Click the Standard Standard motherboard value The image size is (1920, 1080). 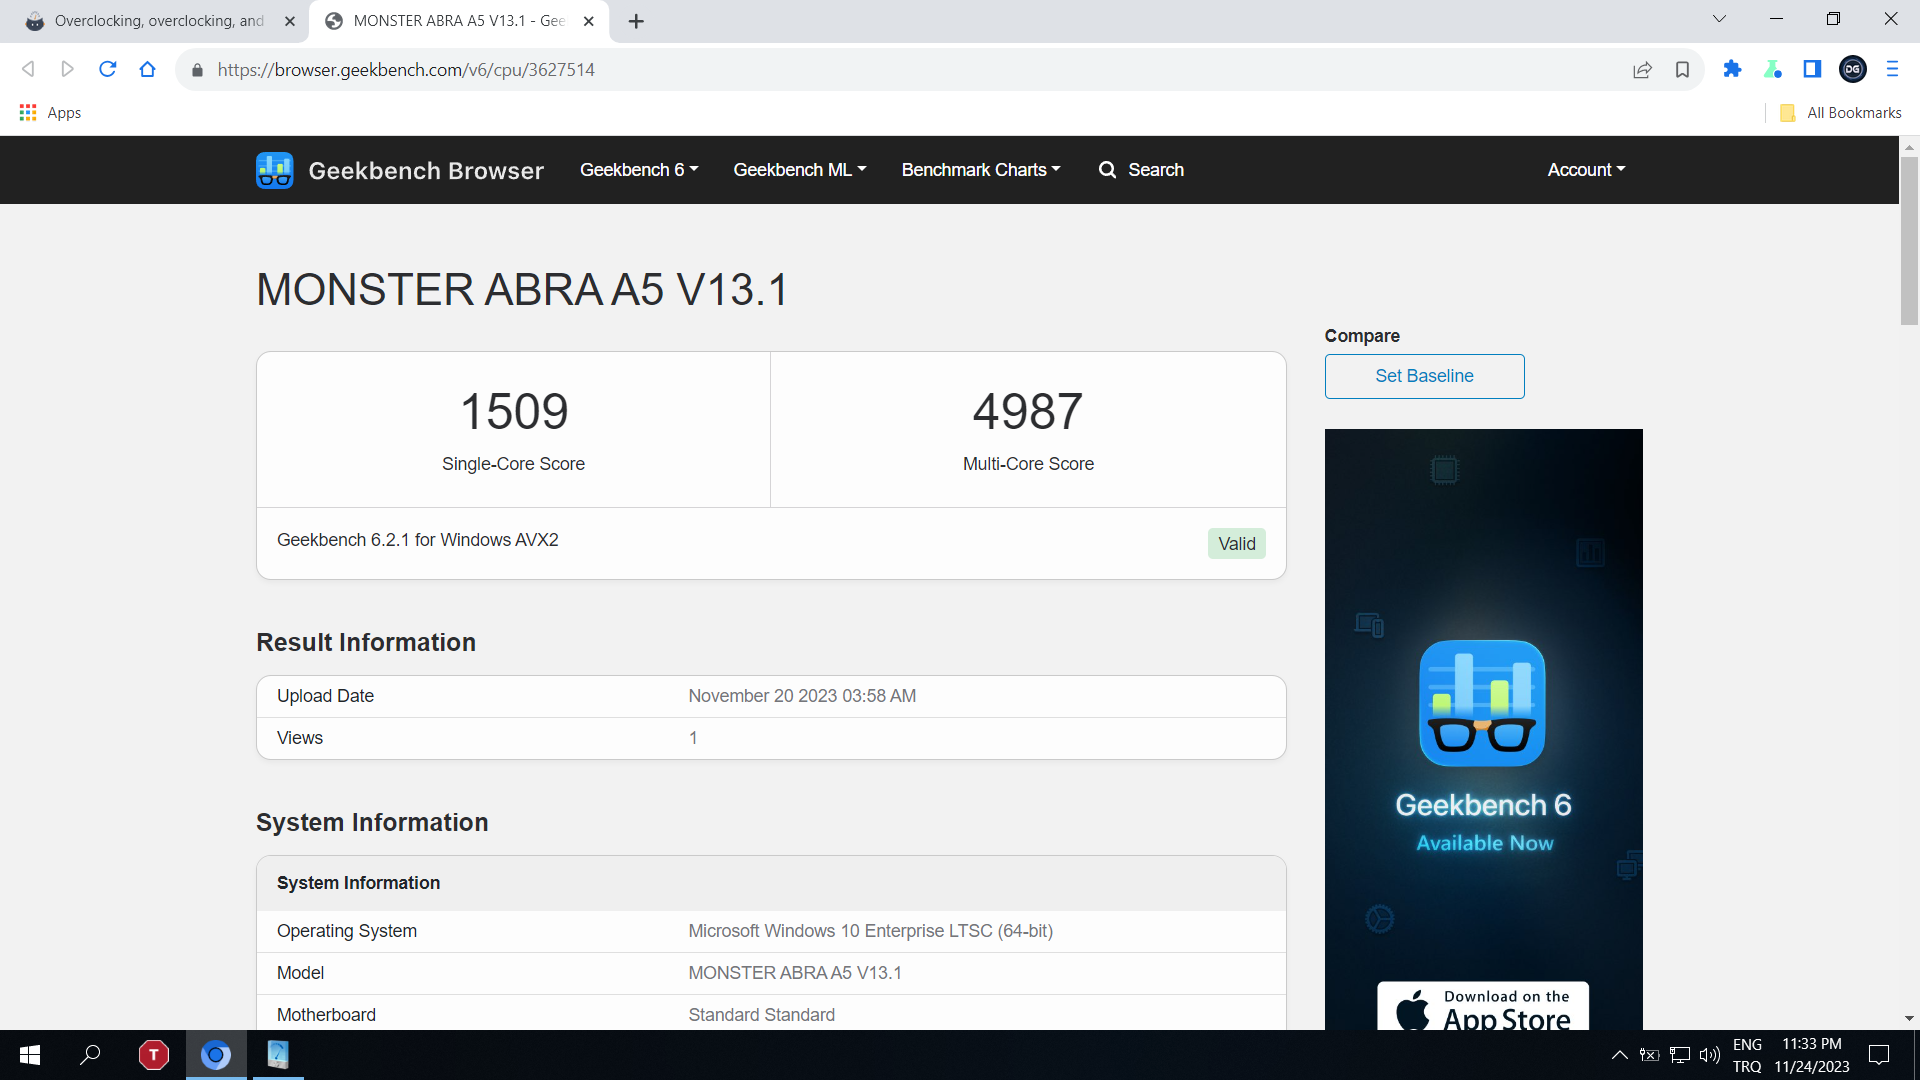point(761,1015)
